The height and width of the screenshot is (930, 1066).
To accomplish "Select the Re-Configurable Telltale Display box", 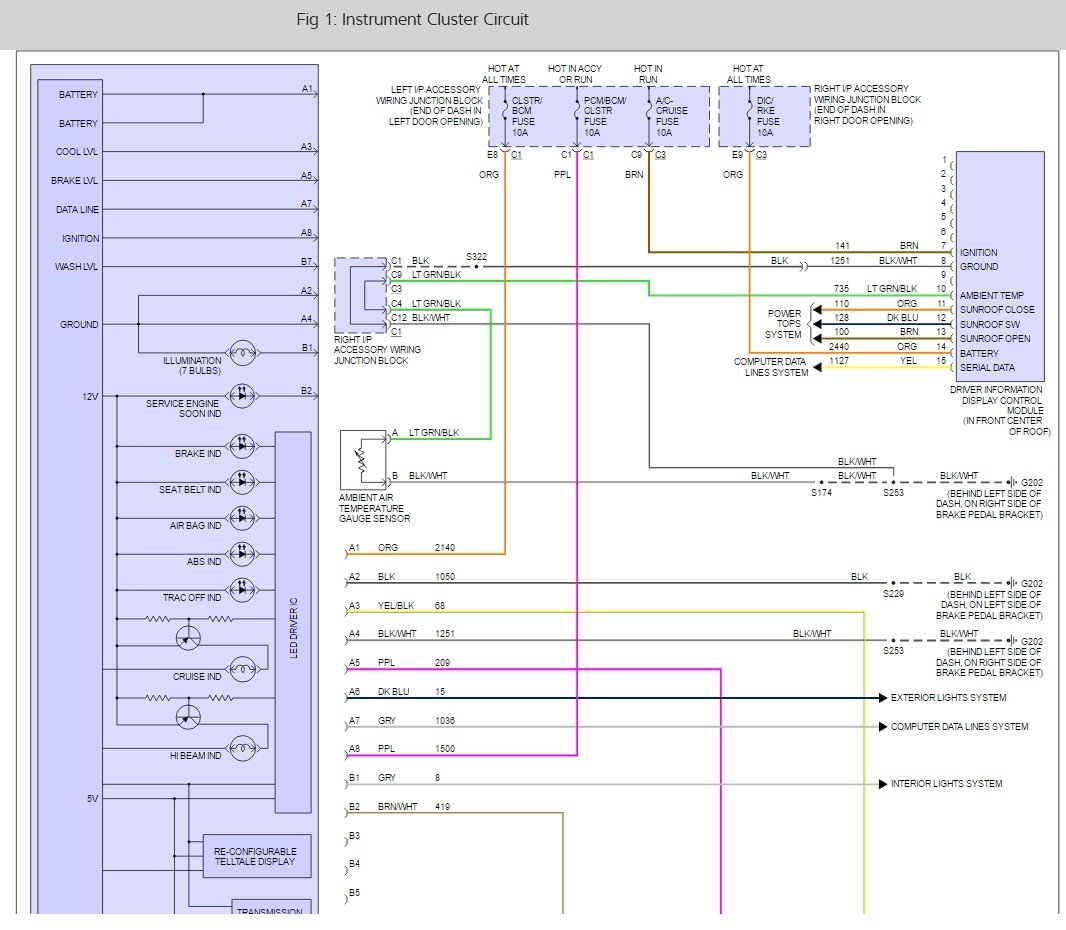I will (256, 856).
